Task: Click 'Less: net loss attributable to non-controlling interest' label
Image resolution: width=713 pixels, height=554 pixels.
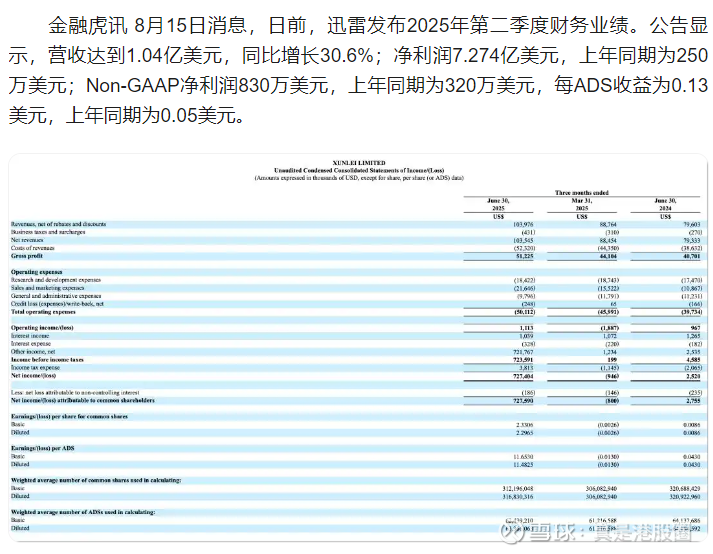Action: click(75, 393)
